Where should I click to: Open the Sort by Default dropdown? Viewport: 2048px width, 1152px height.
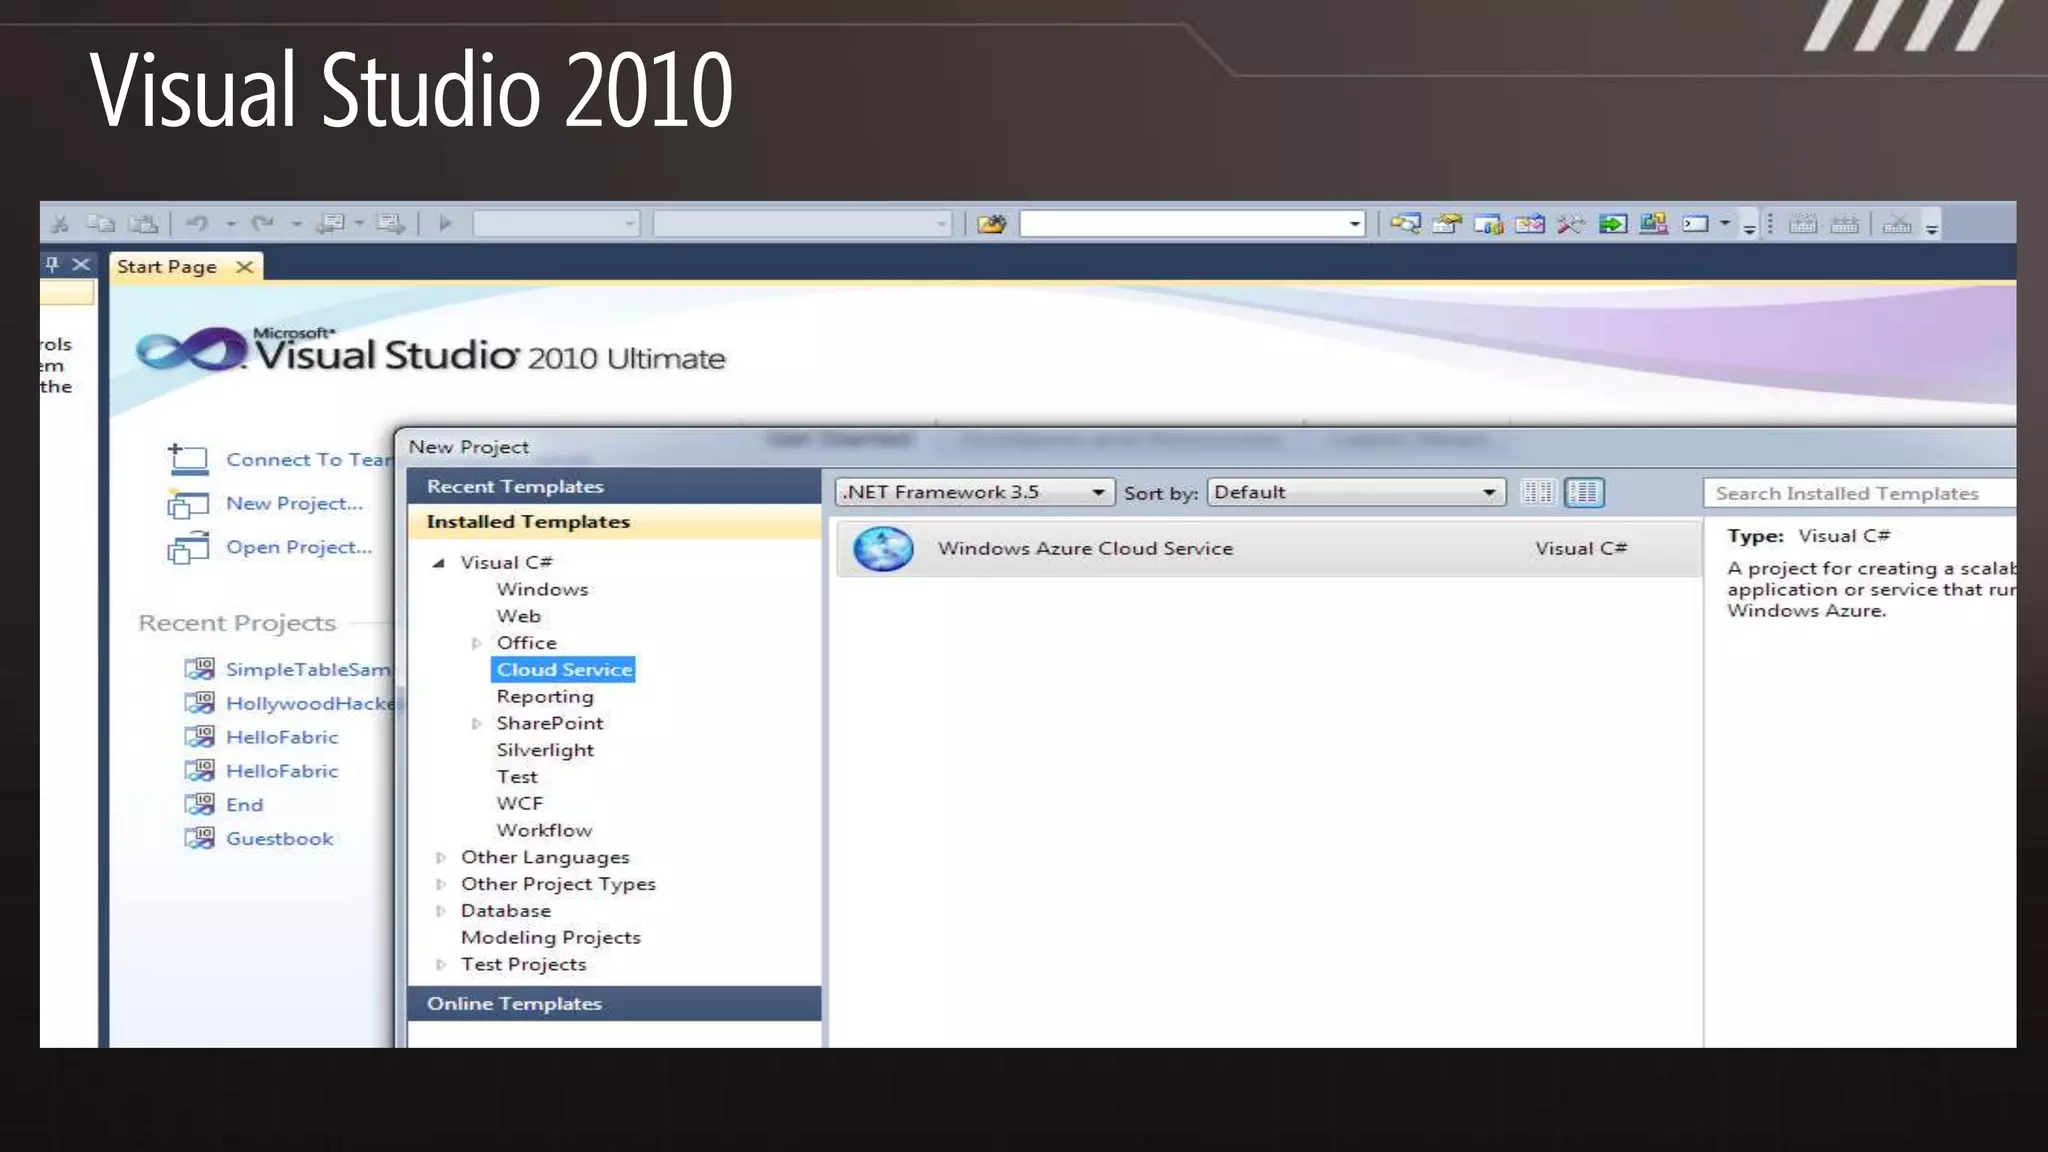[1356, 493]
